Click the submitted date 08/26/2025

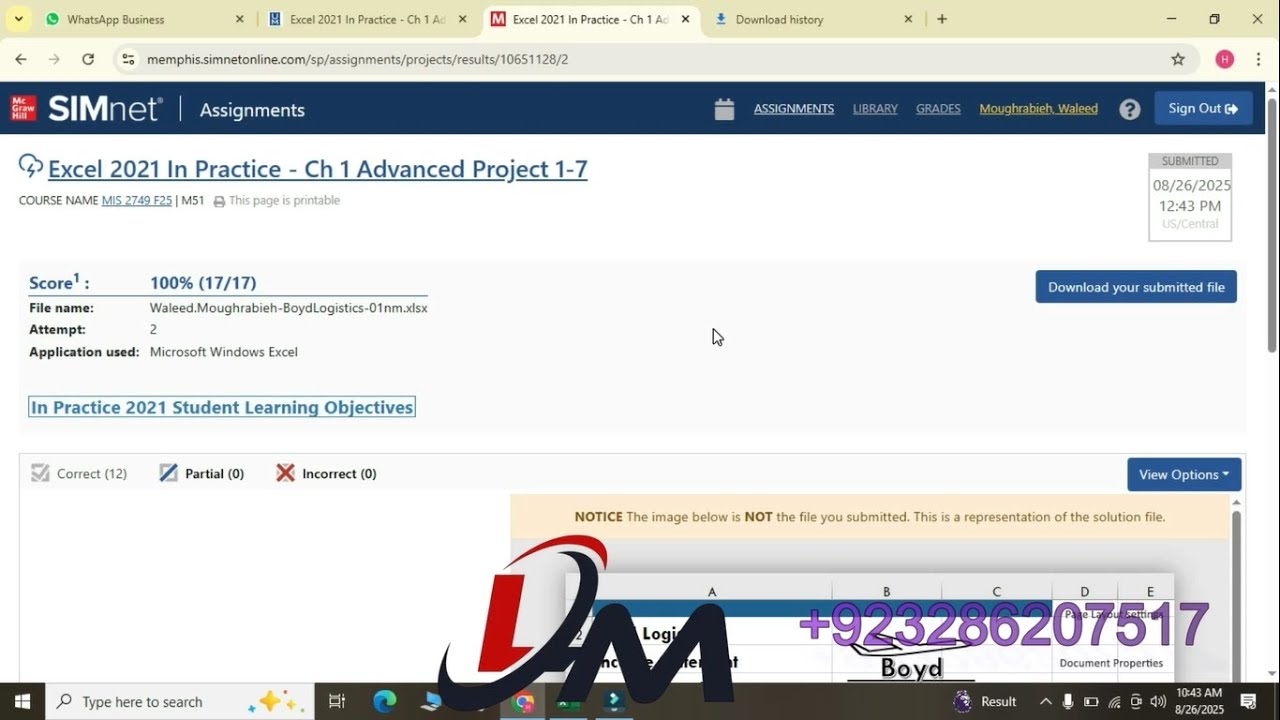pyautogui.click(x=1192, y=186)
